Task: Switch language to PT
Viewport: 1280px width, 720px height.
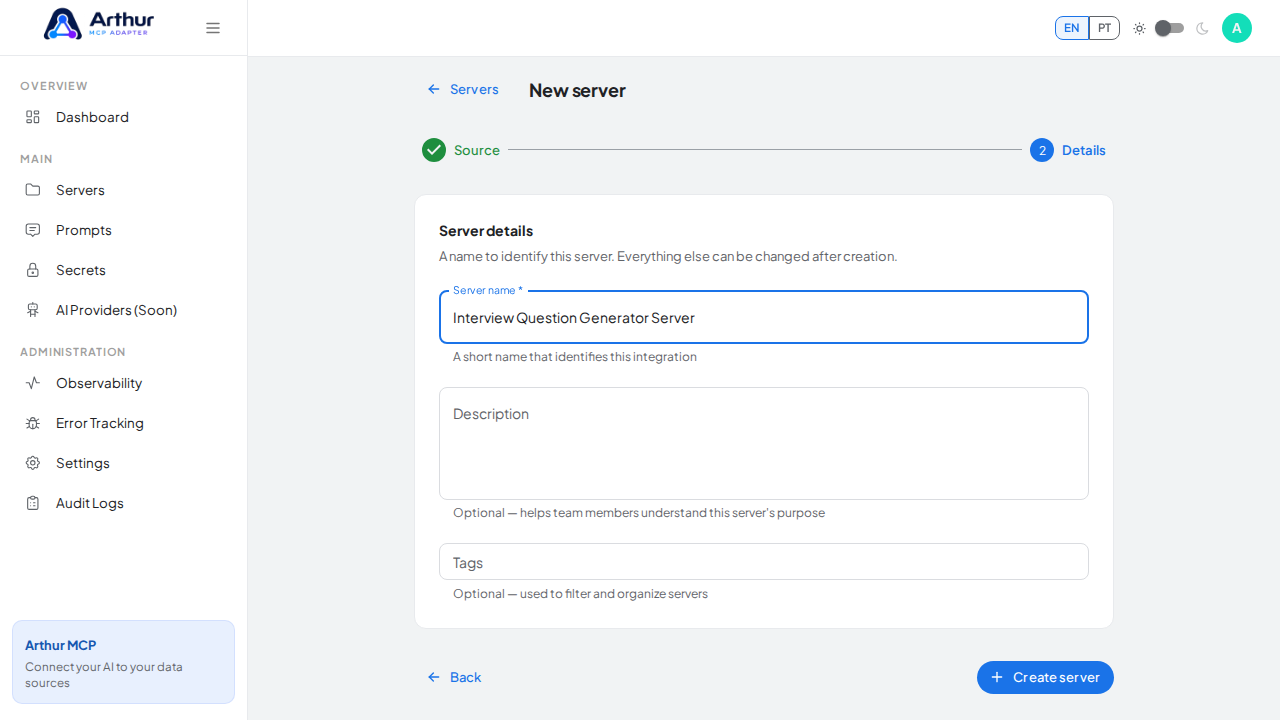Action: pyautogui.click(x=1104, y=28)
